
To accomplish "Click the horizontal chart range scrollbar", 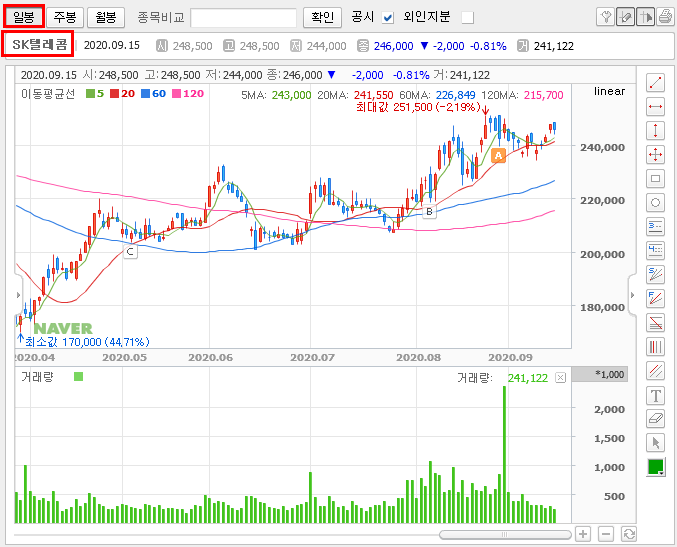I will pos(505,534).
